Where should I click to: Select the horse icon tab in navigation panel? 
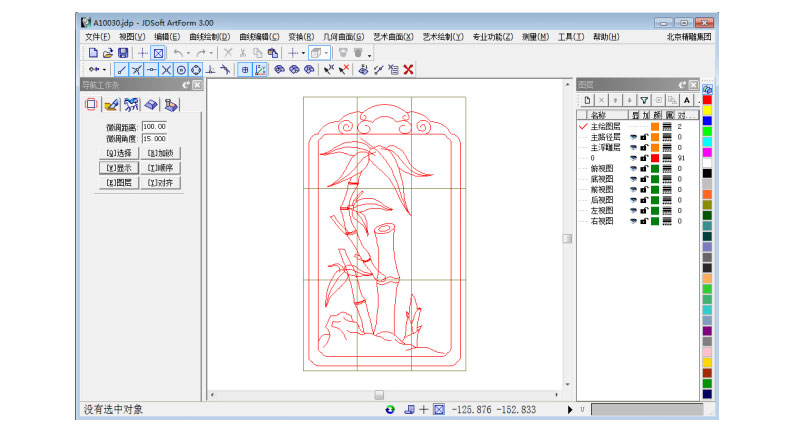click(x=131, y=103)
